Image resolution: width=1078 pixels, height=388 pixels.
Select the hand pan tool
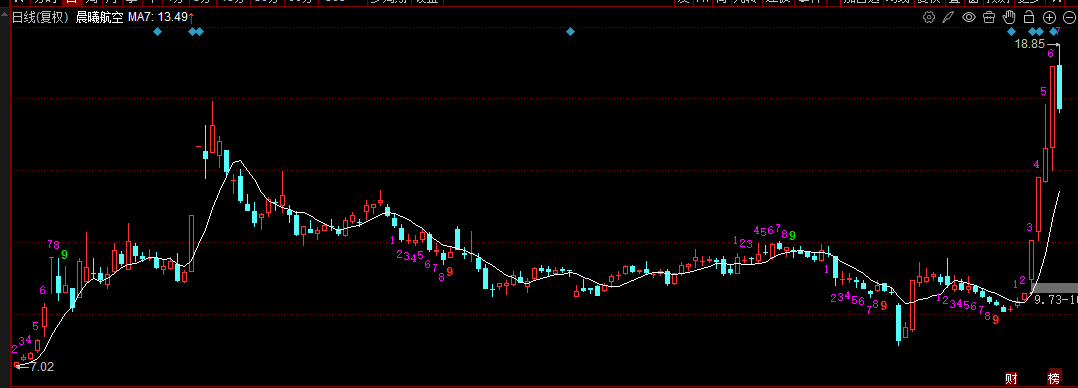click(1009, 17)
